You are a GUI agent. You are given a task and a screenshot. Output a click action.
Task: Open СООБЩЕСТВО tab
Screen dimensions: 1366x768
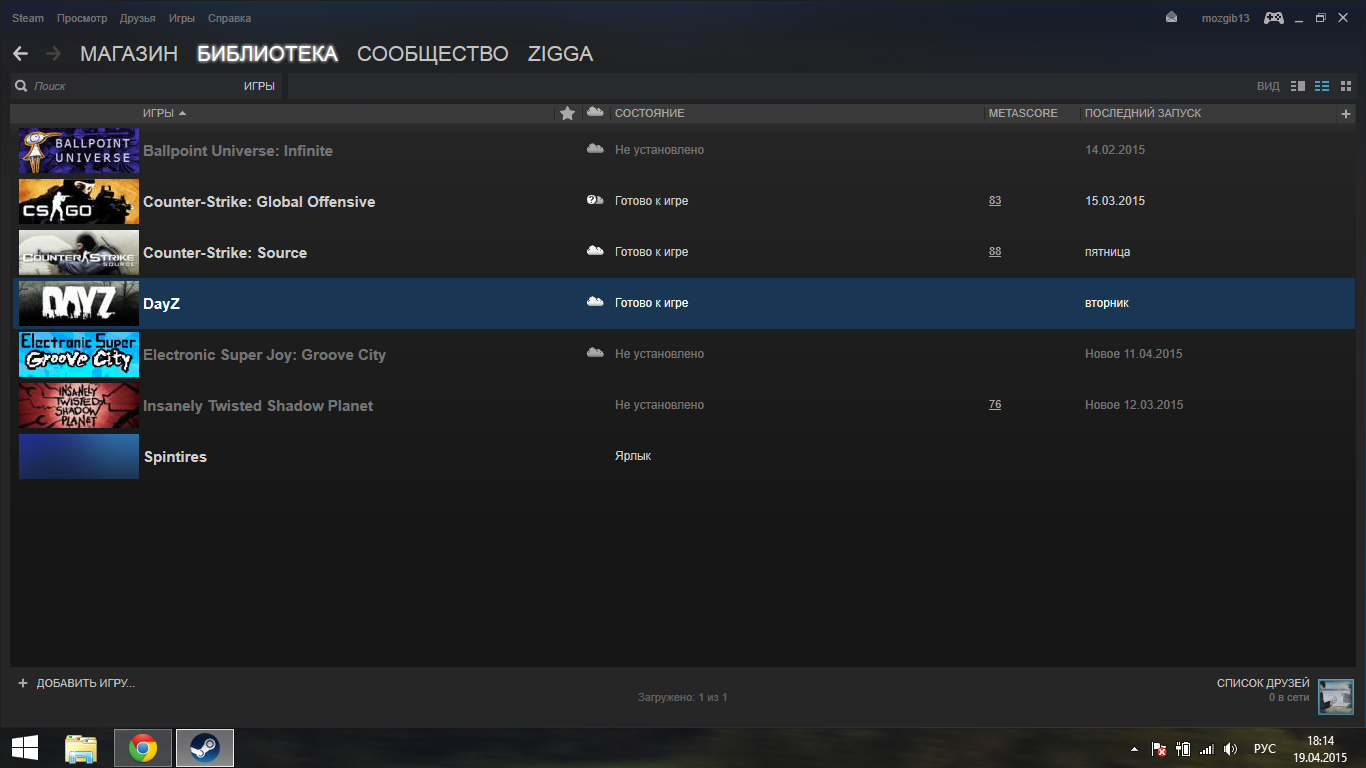pyautogui.click(x=433, y=54)
